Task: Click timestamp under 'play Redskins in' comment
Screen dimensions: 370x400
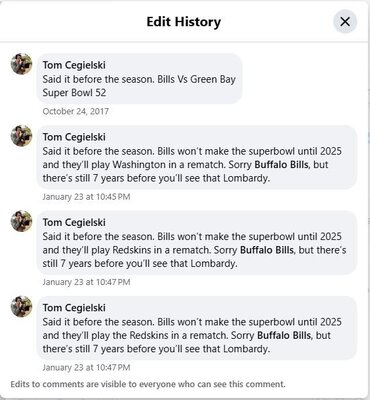Action: coord(86,282)
